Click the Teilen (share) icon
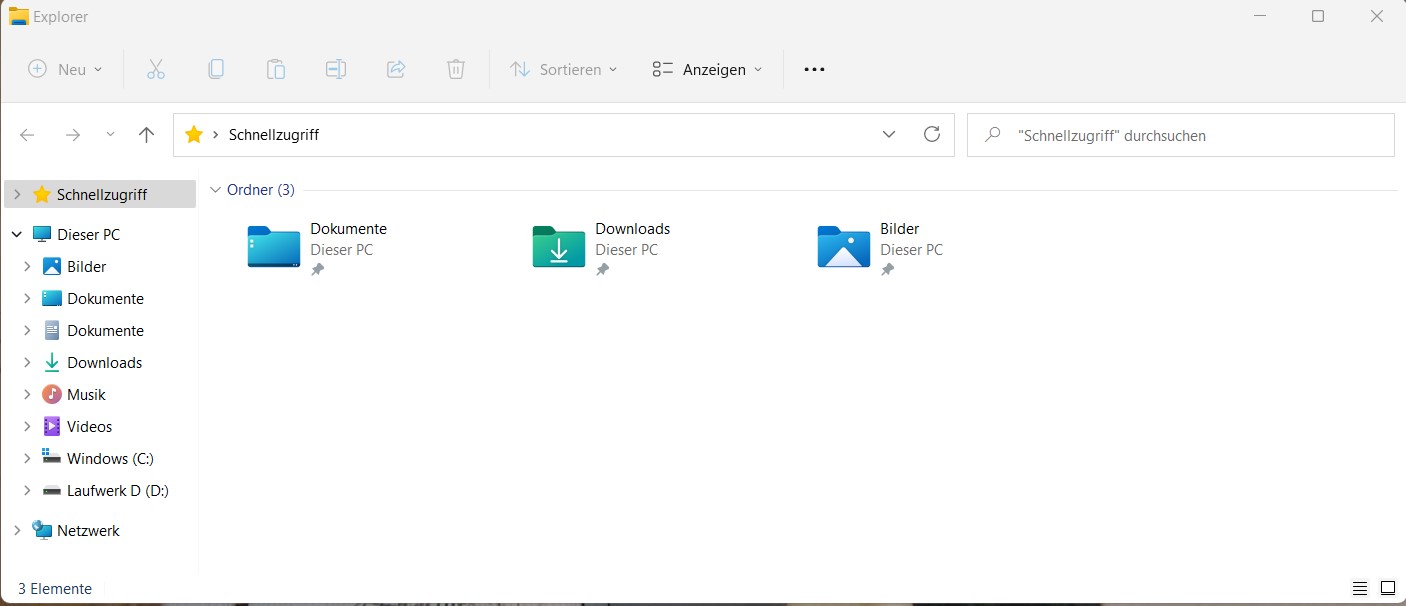Screen dimensions: 1406x606 pyautogui.click(x=396, y=69)
